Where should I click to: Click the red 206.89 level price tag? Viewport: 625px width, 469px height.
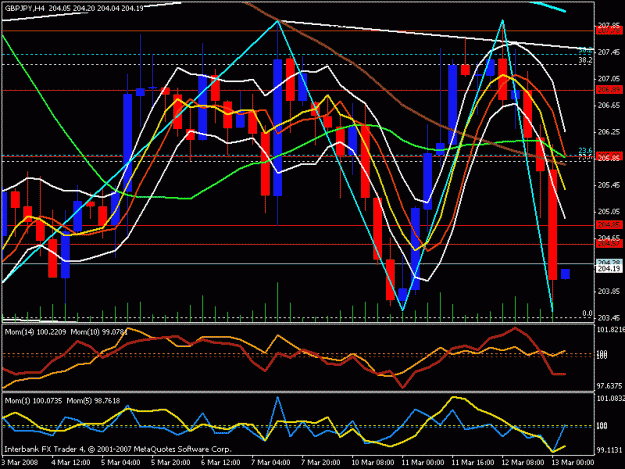tap(609, 90)
